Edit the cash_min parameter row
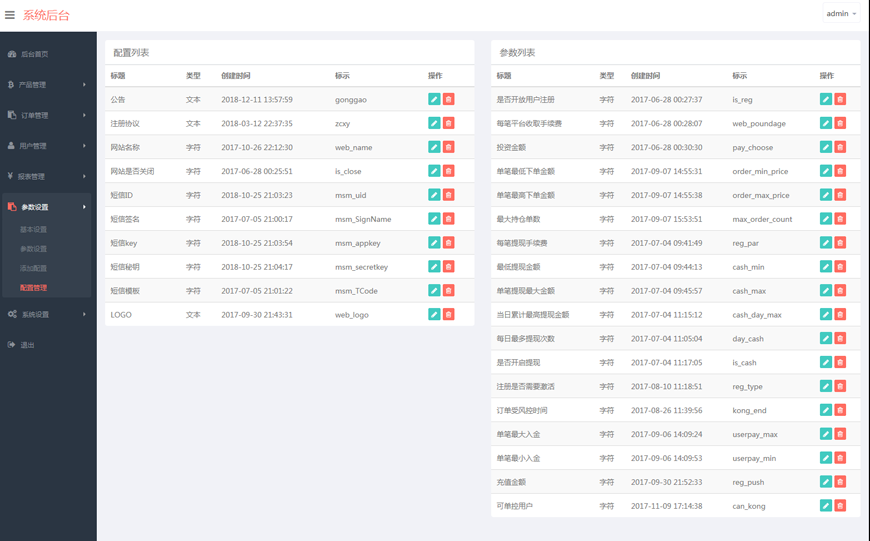870x541 pixels. tap(825, 267)
